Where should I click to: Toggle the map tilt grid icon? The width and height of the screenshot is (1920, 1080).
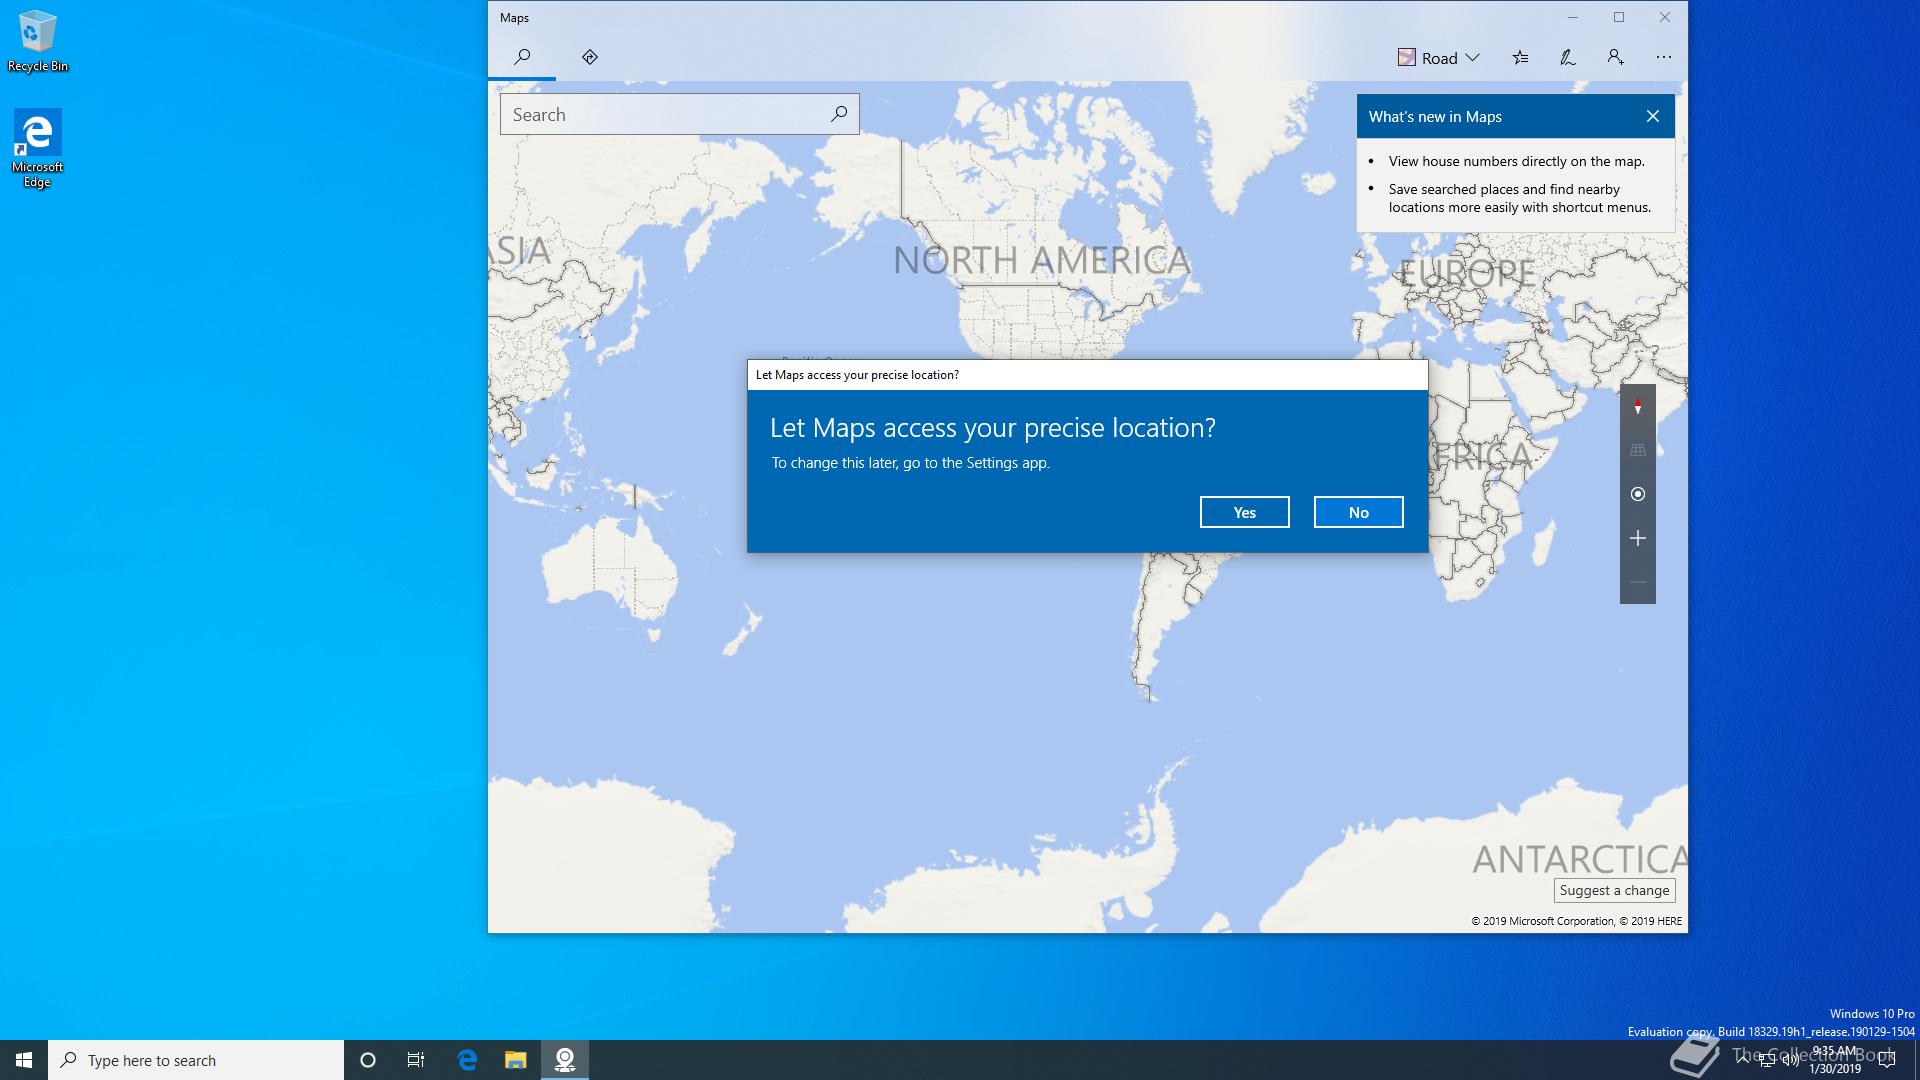(x=1638, y=450)
